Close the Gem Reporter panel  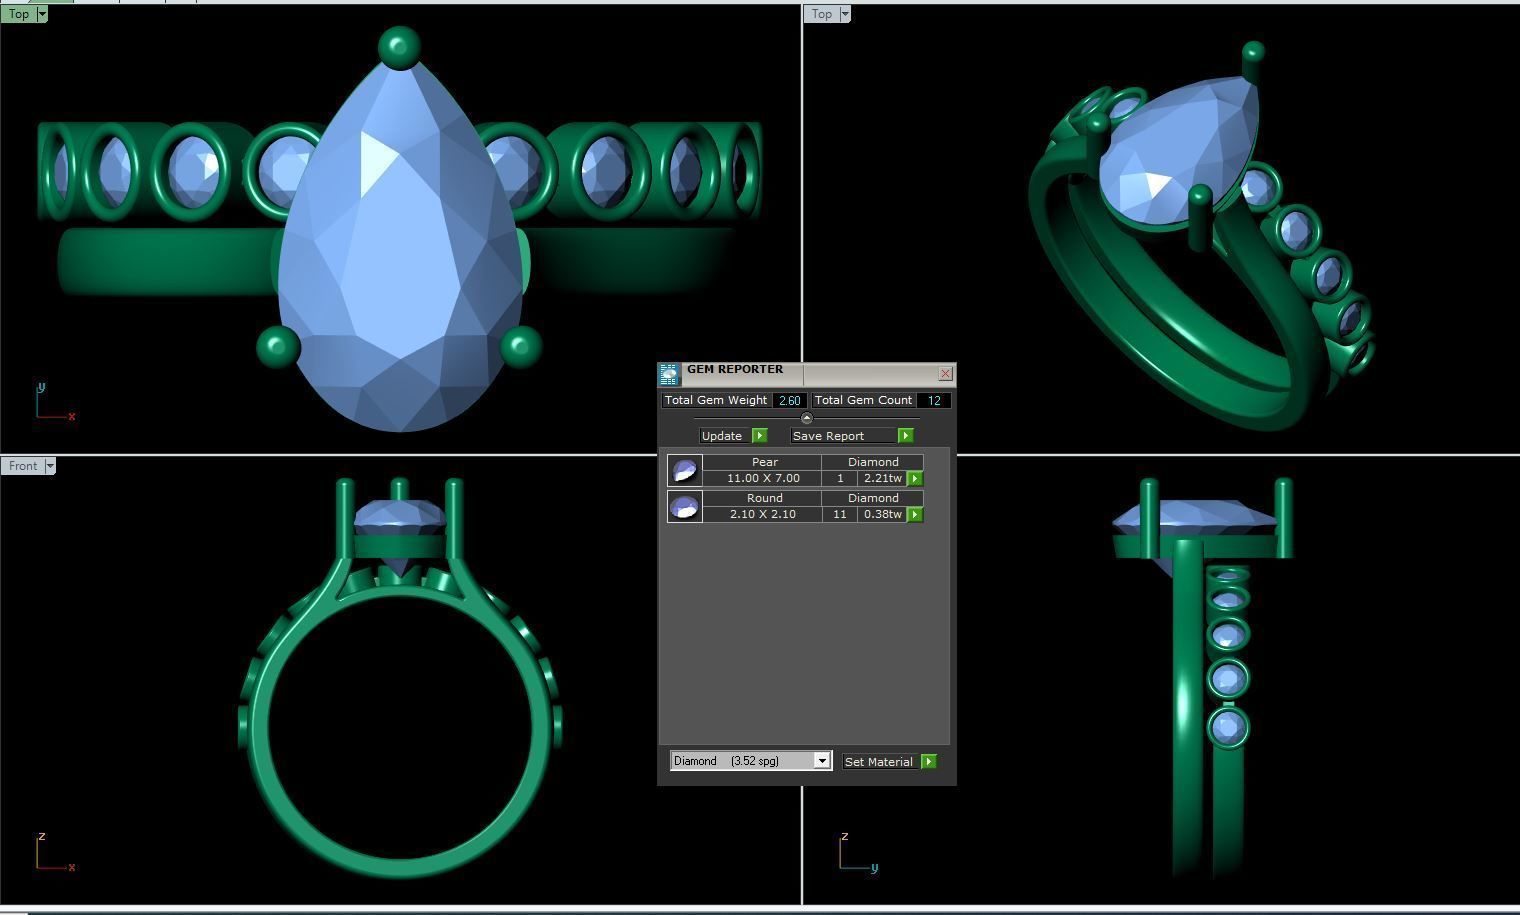coord(945,374)
